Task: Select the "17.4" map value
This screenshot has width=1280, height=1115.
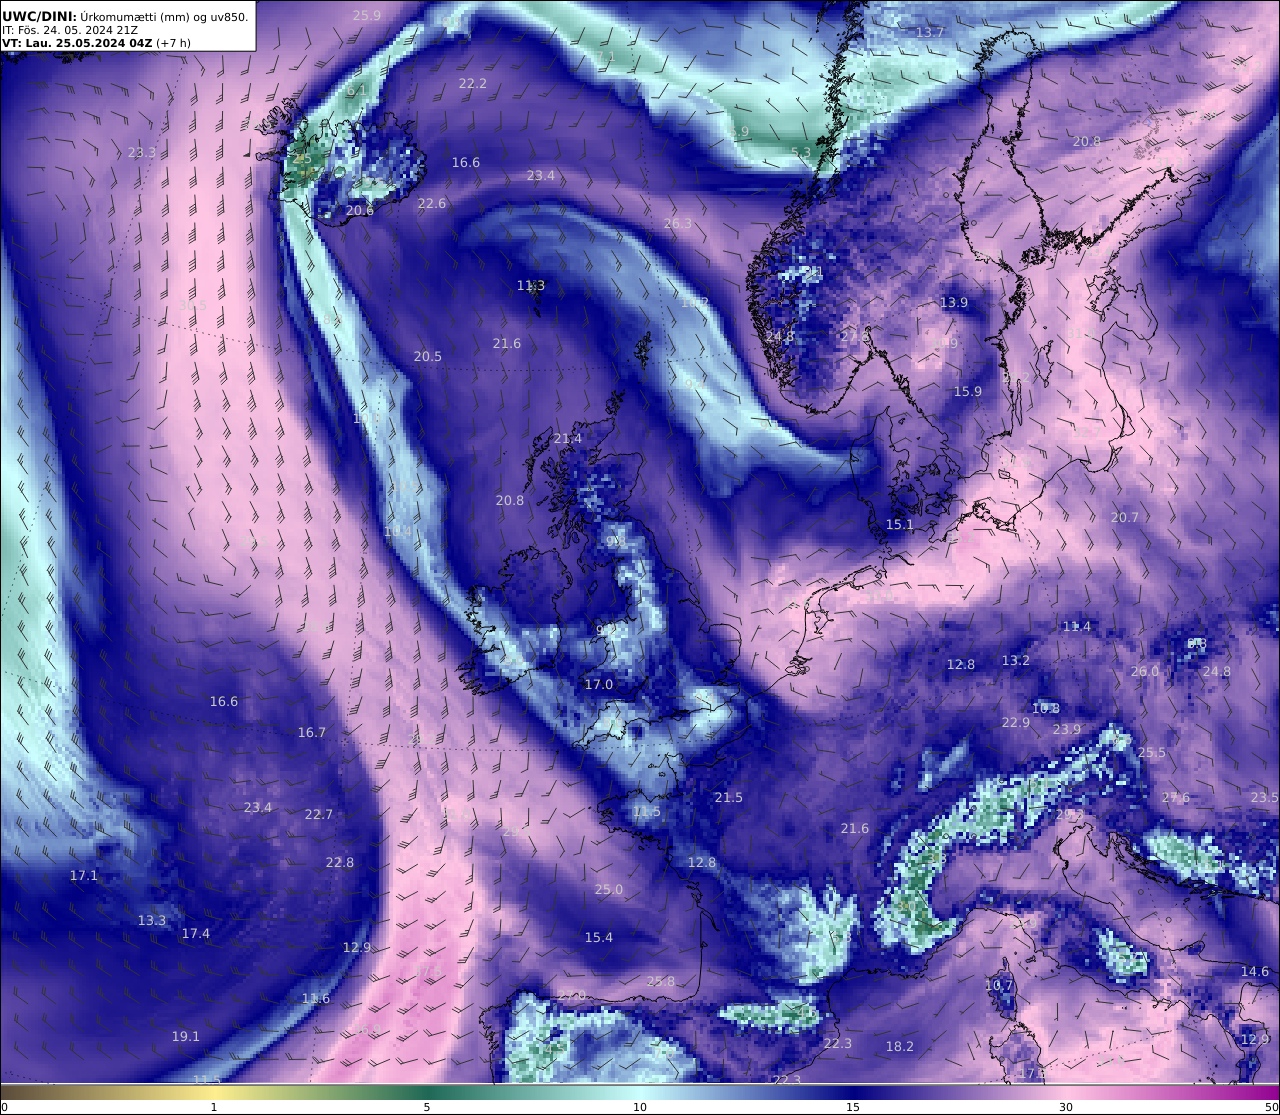Action: [x=196, y=933]
